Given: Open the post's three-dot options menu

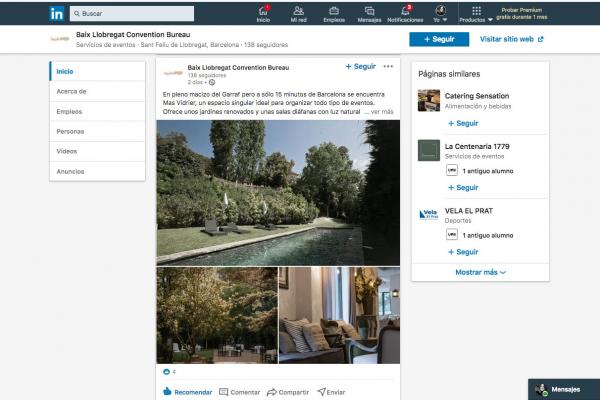Looking at the screenshot, I should [388, 67].
